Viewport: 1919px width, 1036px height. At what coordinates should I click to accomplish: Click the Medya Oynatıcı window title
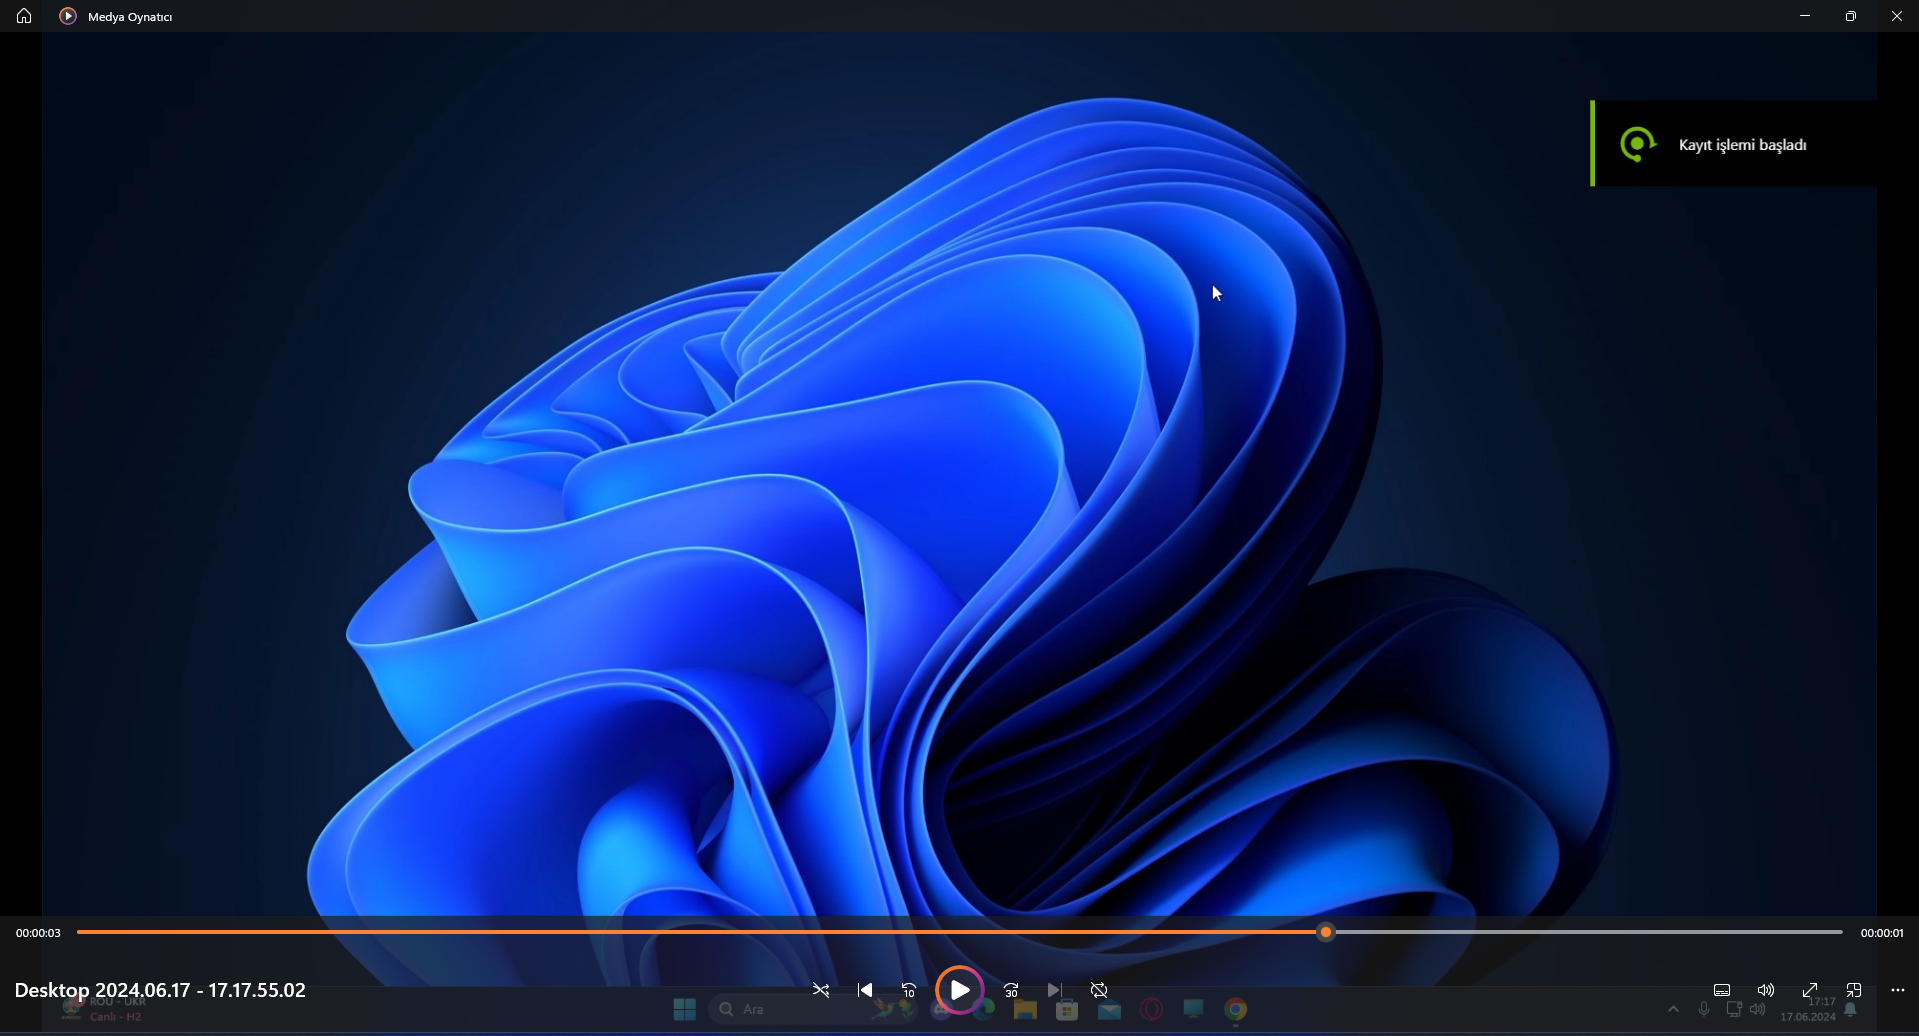click(x=130, y=17)
